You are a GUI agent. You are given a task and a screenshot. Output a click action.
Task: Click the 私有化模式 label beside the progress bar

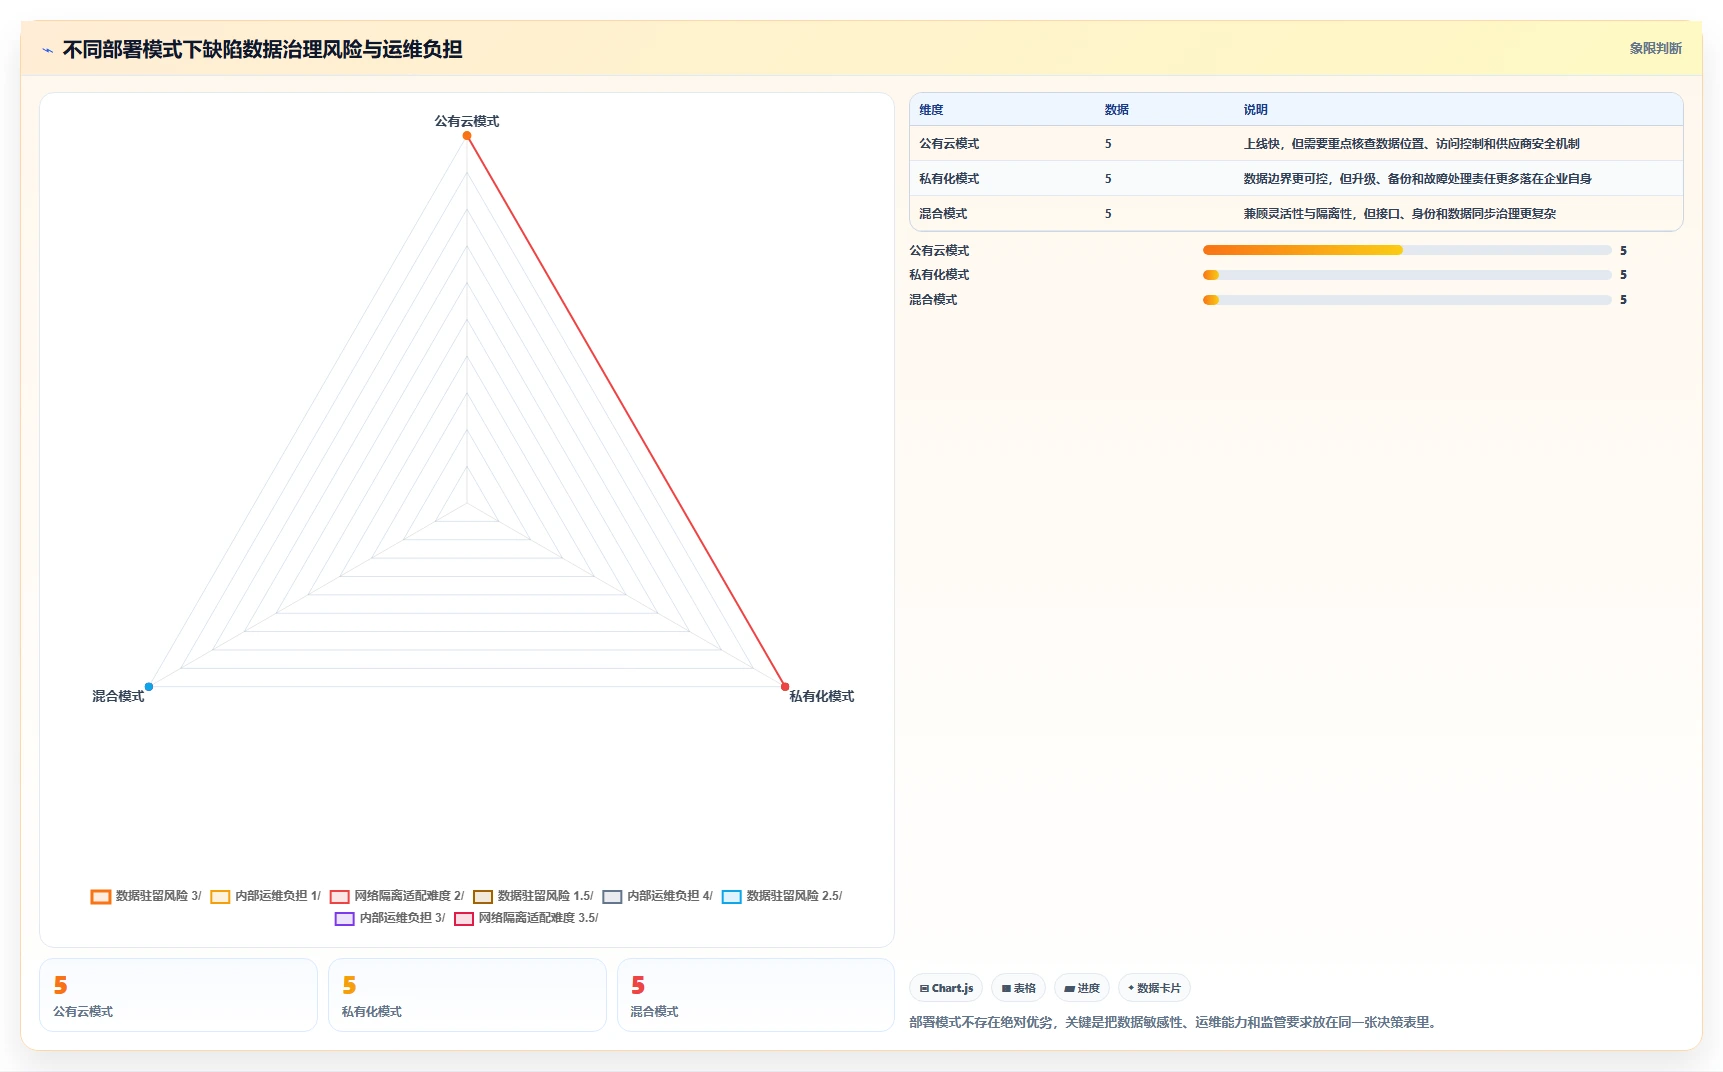[939, 275]
